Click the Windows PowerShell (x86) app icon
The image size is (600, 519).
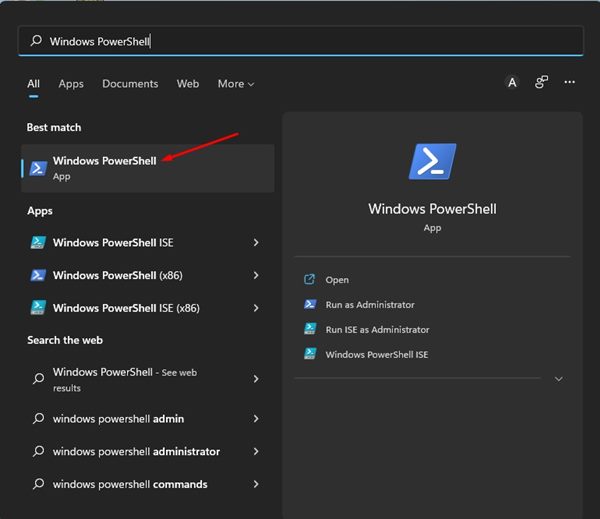click(38, 275)
